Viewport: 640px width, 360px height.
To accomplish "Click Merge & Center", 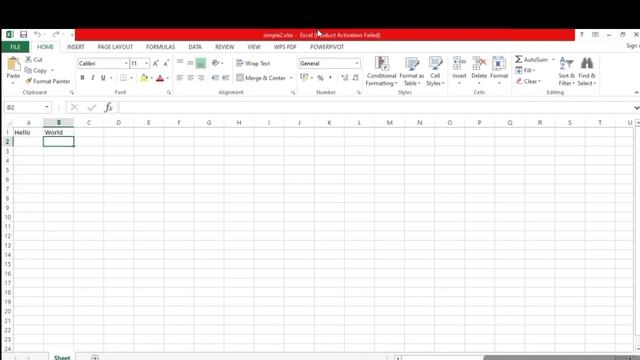I will (261, 78).
